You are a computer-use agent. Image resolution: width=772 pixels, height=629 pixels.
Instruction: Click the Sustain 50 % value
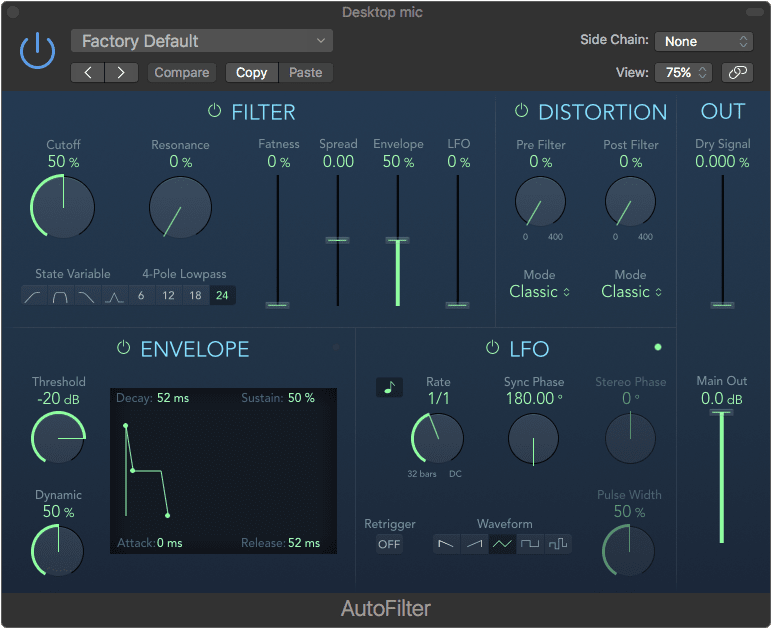pyautogui.click(x=301, y=398)
